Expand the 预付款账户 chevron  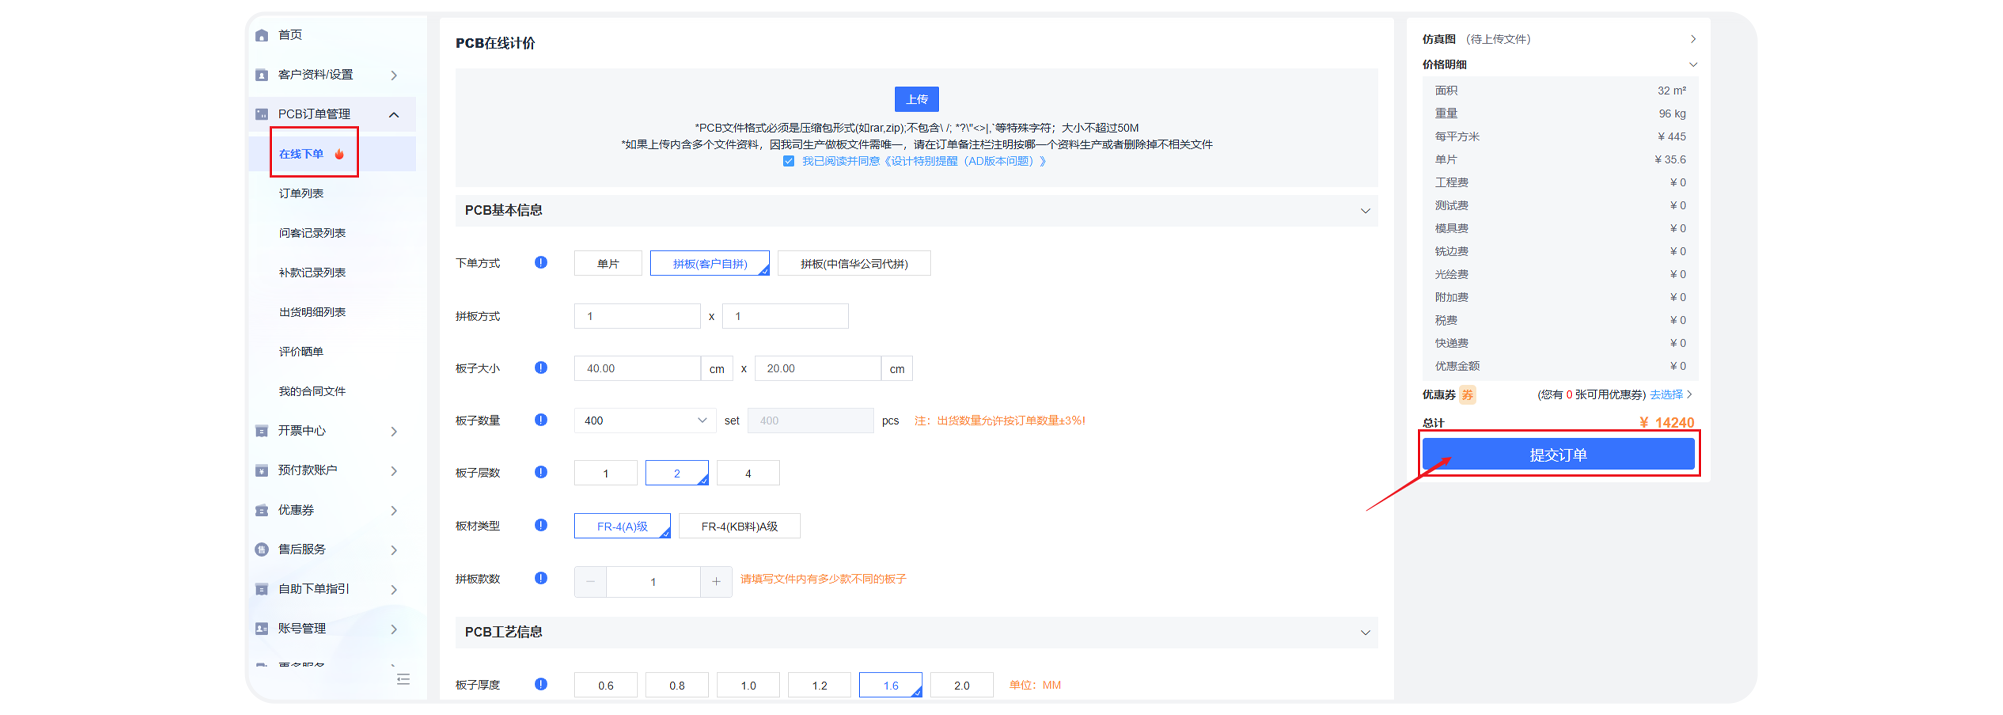click(394, 471)
